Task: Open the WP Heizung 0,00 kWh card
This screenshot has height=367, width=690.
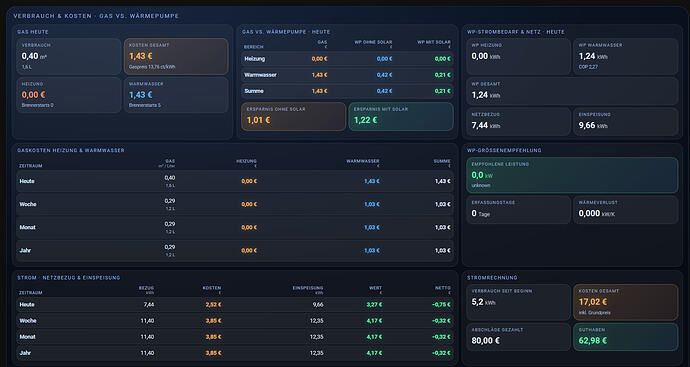Action: pyautogui.click(x=518, y=56)
